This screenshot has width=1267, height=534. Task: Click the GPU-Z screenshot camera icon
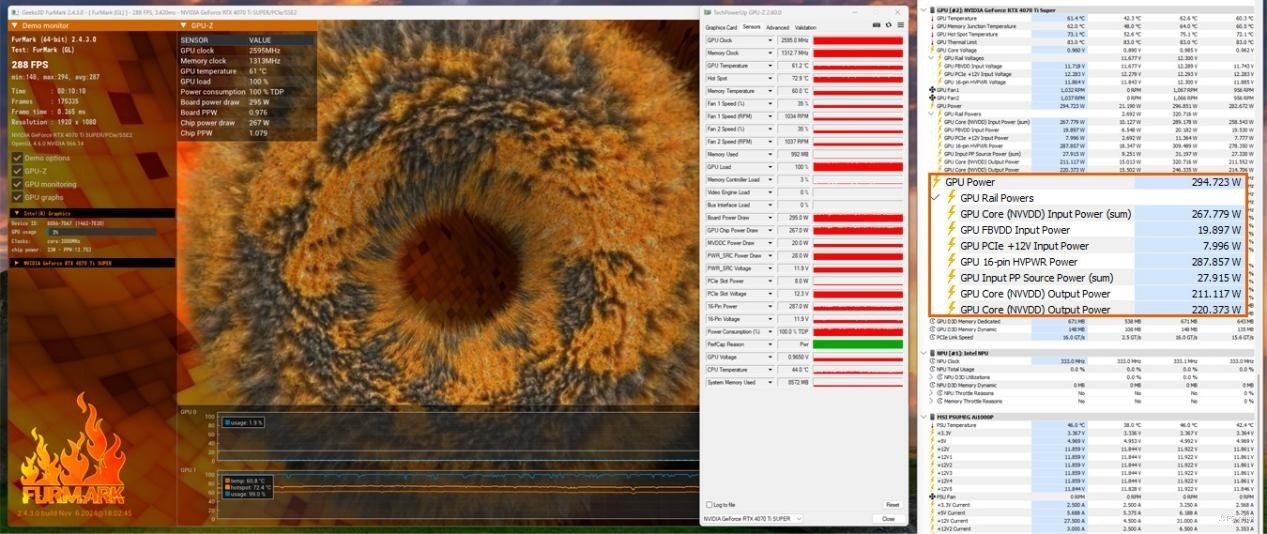pyautogui.click(x=876, y=25)
